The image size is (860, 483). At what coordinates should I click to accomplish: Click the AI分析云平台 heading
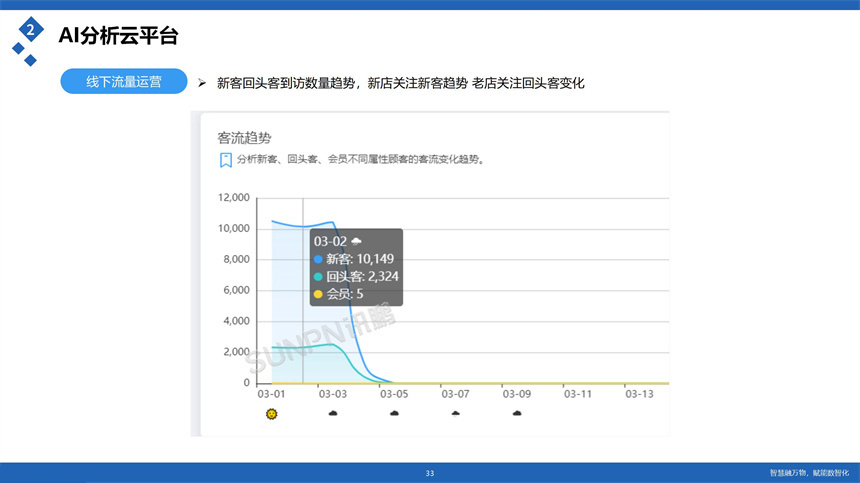coord(118,36)
